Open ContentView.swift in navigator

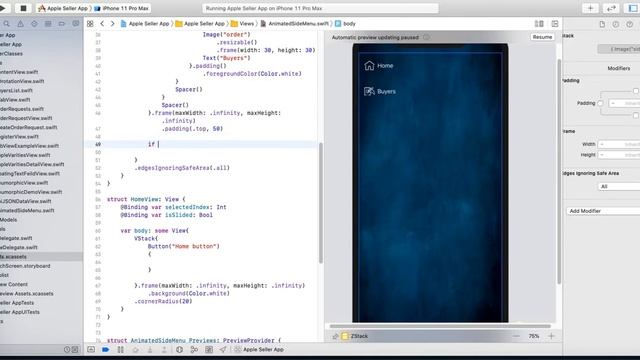point(19,72)
